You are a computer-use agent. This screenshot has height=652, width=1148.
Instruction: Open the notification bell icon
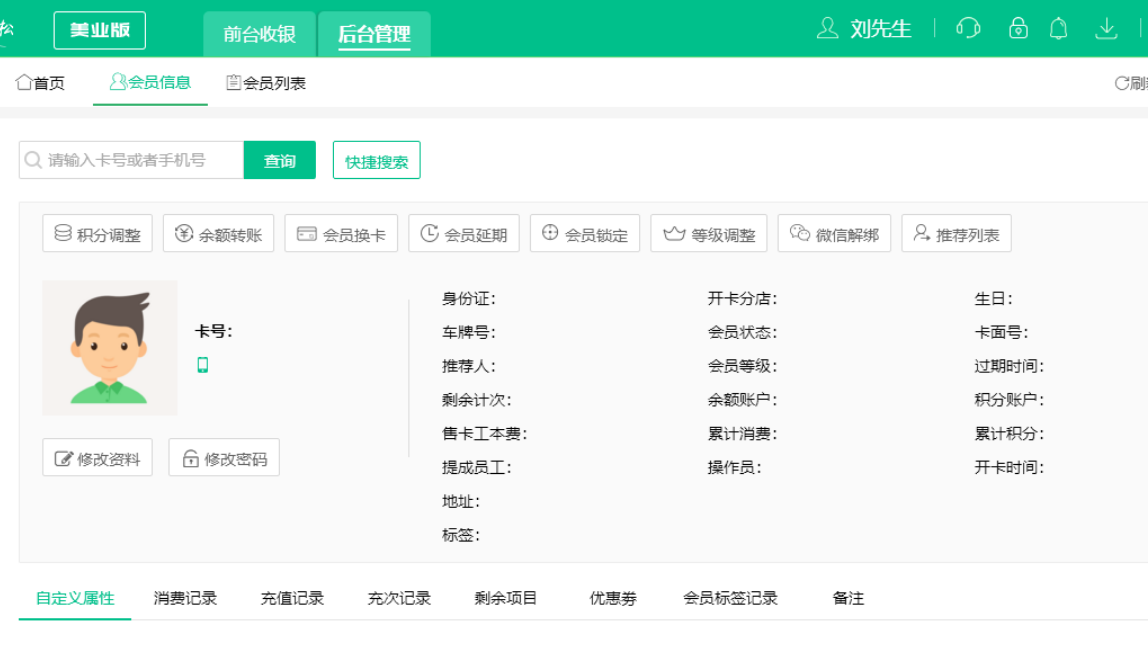tap(1058, 28)
